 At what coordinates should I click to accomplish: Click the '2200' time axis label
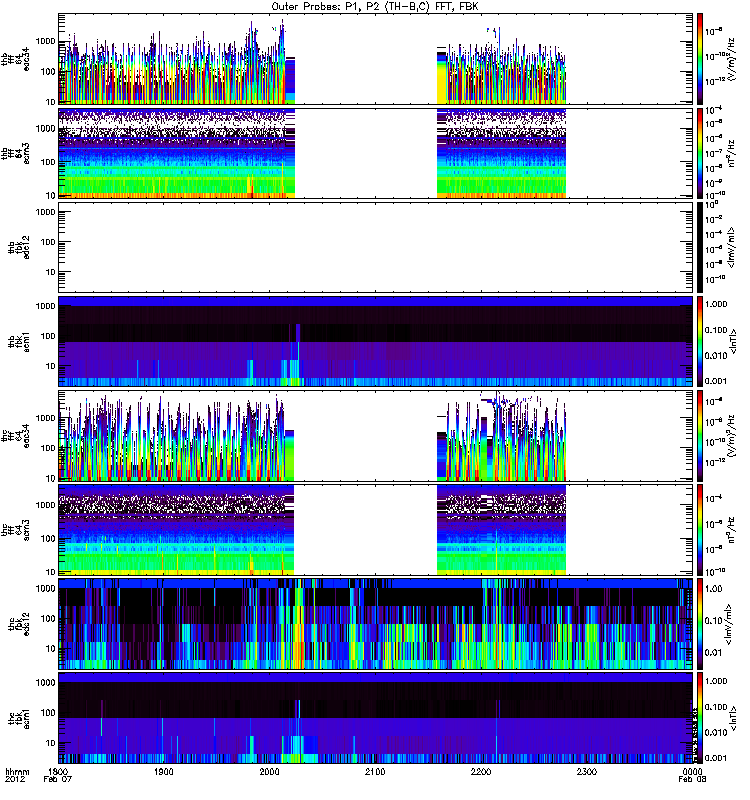pyautogui.click(x=481, y=772)
